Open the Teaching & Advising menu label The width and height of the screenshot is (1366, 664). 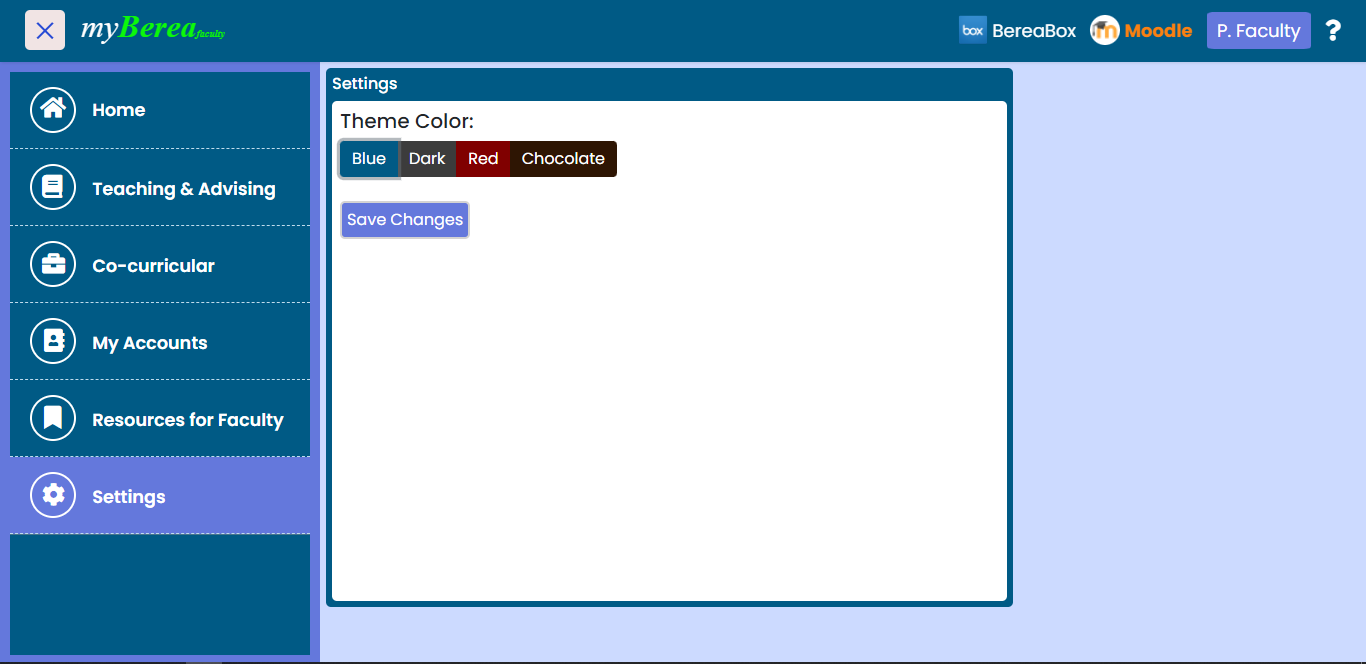pyautogui.click(x=184, y=189)
